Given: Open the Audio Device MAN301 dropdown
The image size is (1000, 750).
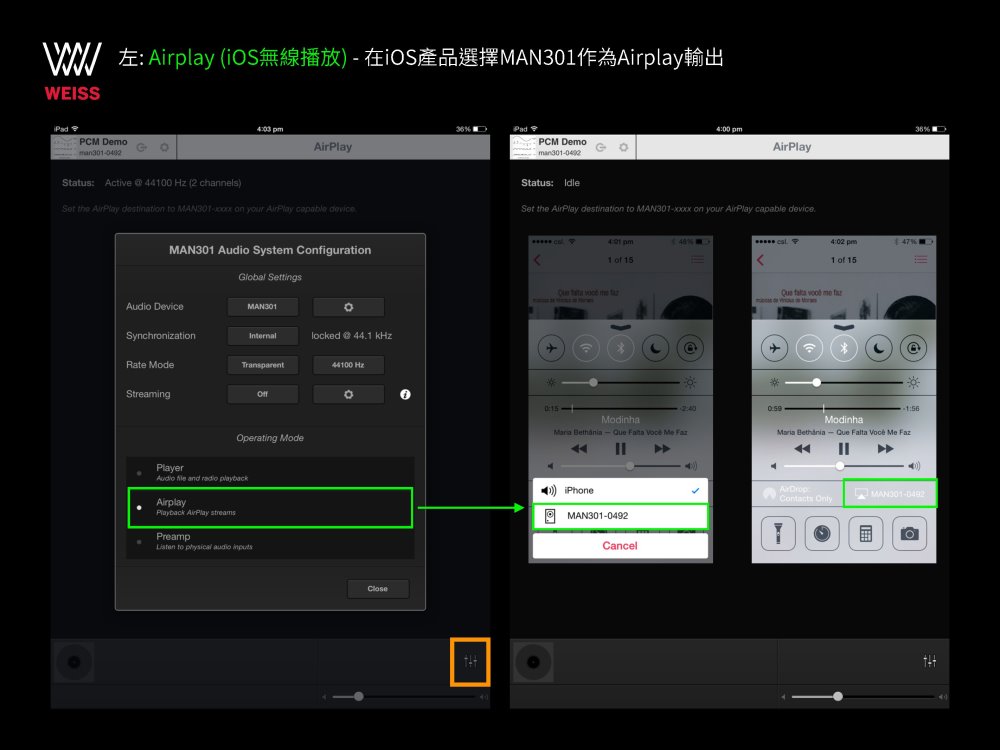Looking at the screenshot, I should 263,307.
